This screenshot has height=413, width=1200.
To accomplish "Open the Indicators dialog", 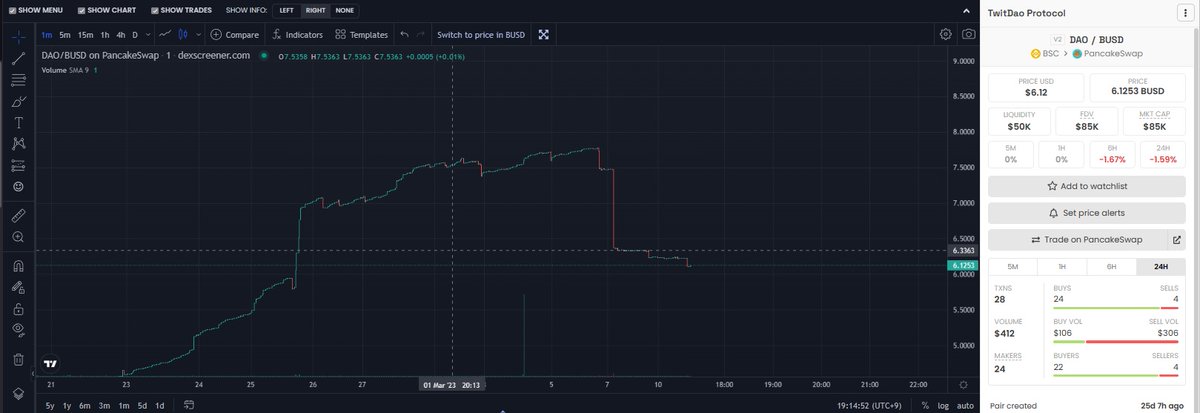I will point(298,34).
